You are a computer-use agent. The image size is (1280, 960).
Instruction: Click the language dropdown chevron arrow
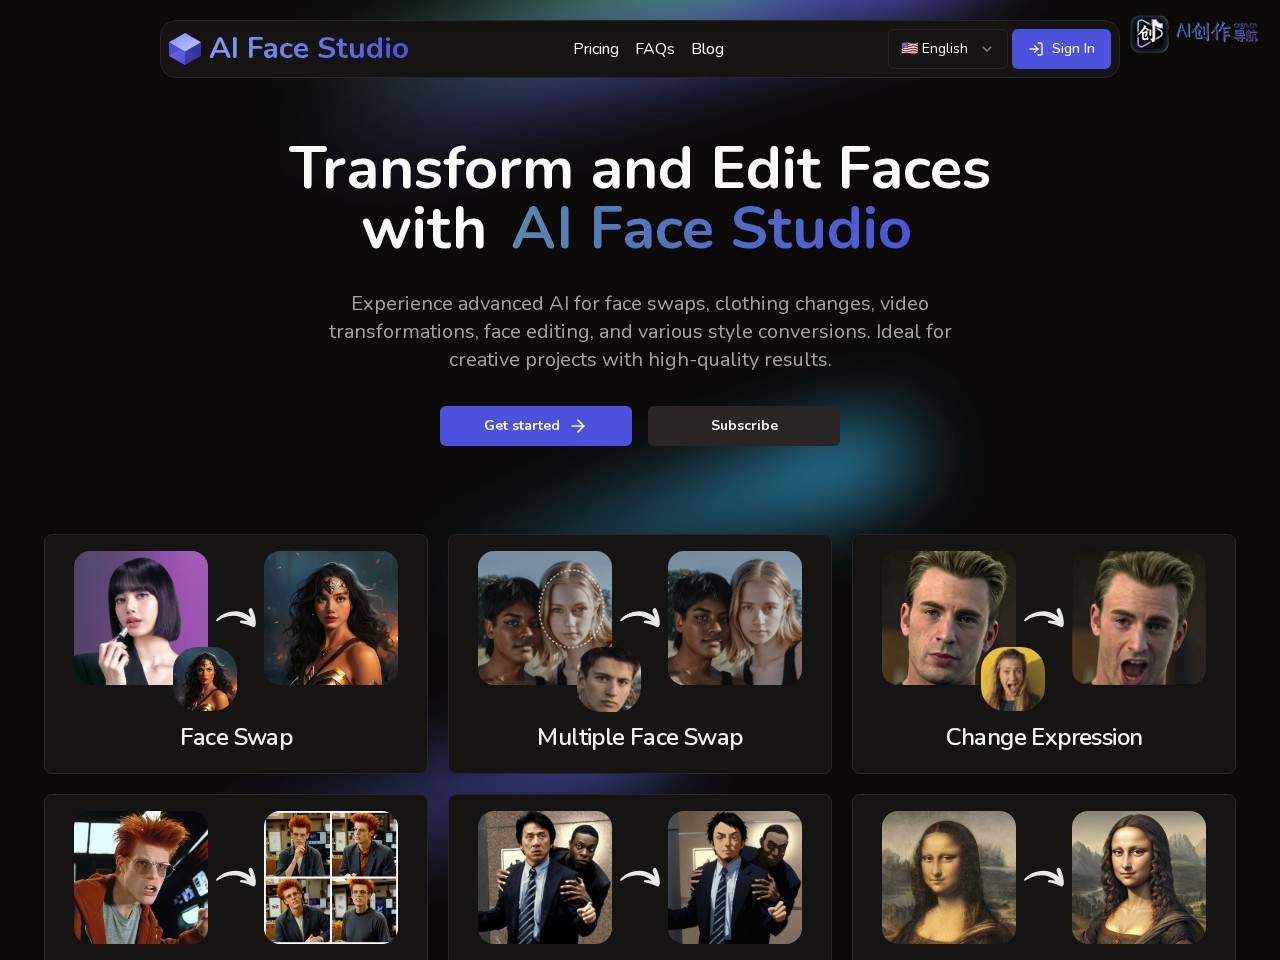(x=987, y=48)
